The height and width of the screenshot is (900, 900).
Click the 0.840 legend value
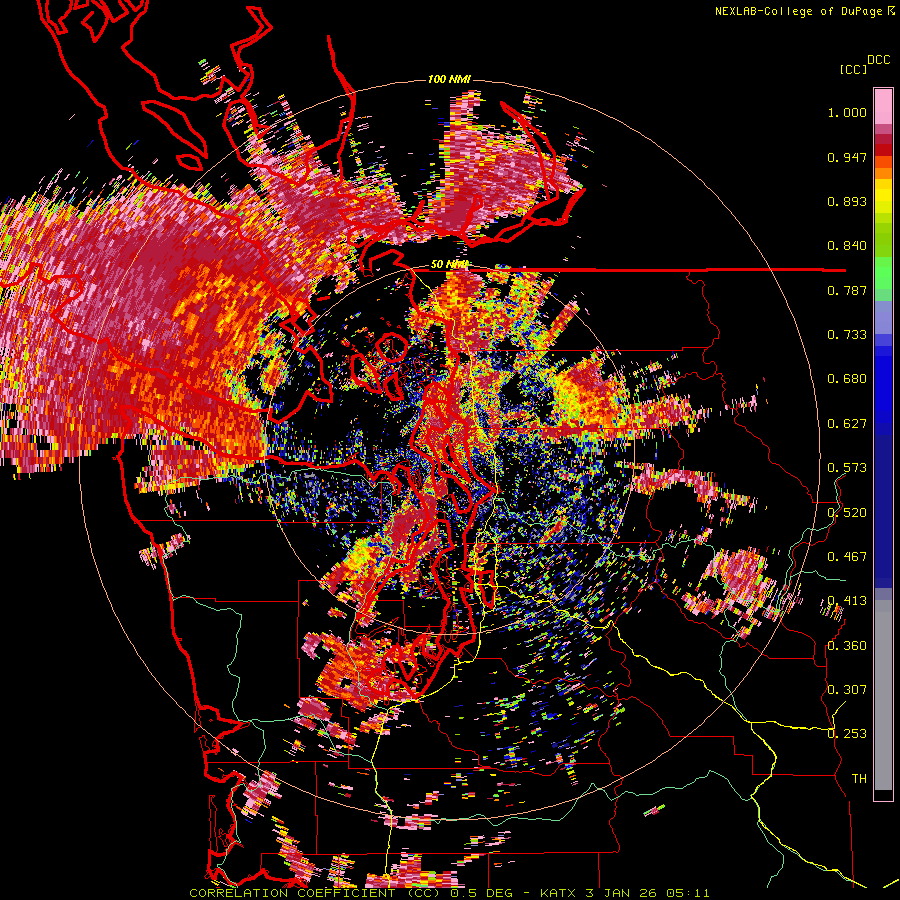[x=847, y=246]
